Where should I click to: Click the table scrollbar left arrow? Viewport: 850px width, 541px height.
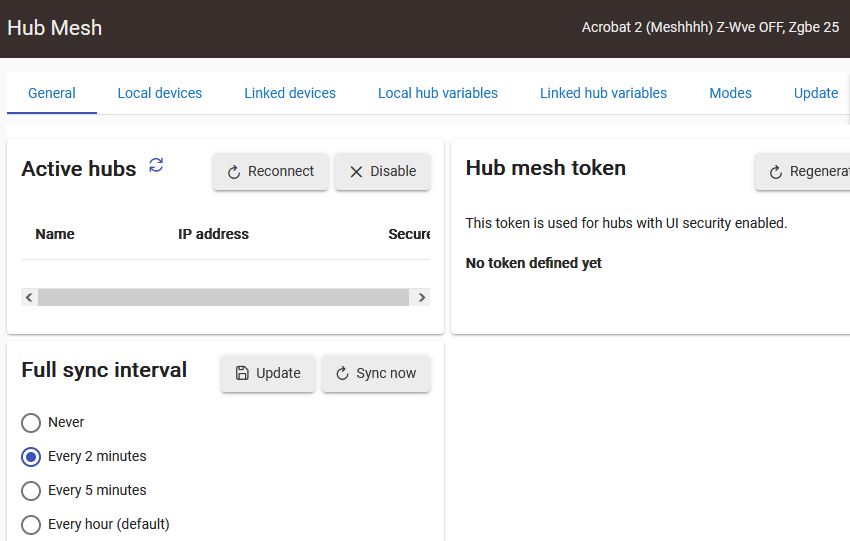click(x=29, y=297)
